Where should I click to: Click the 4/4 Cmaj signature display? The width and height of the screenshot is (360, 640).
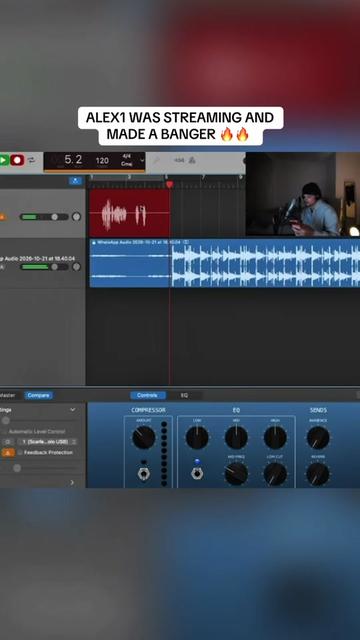point(126,160)
